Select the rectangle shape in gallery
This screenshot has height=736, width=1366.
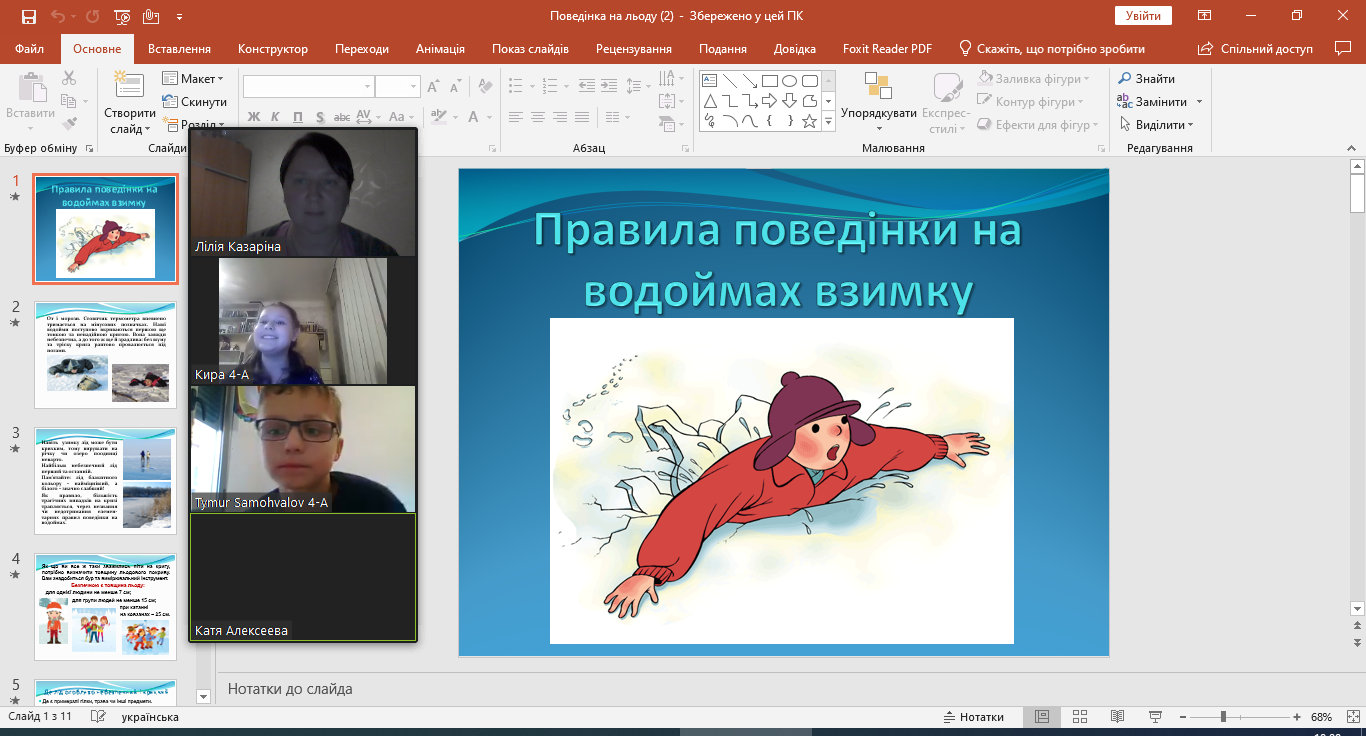[770, 81]
